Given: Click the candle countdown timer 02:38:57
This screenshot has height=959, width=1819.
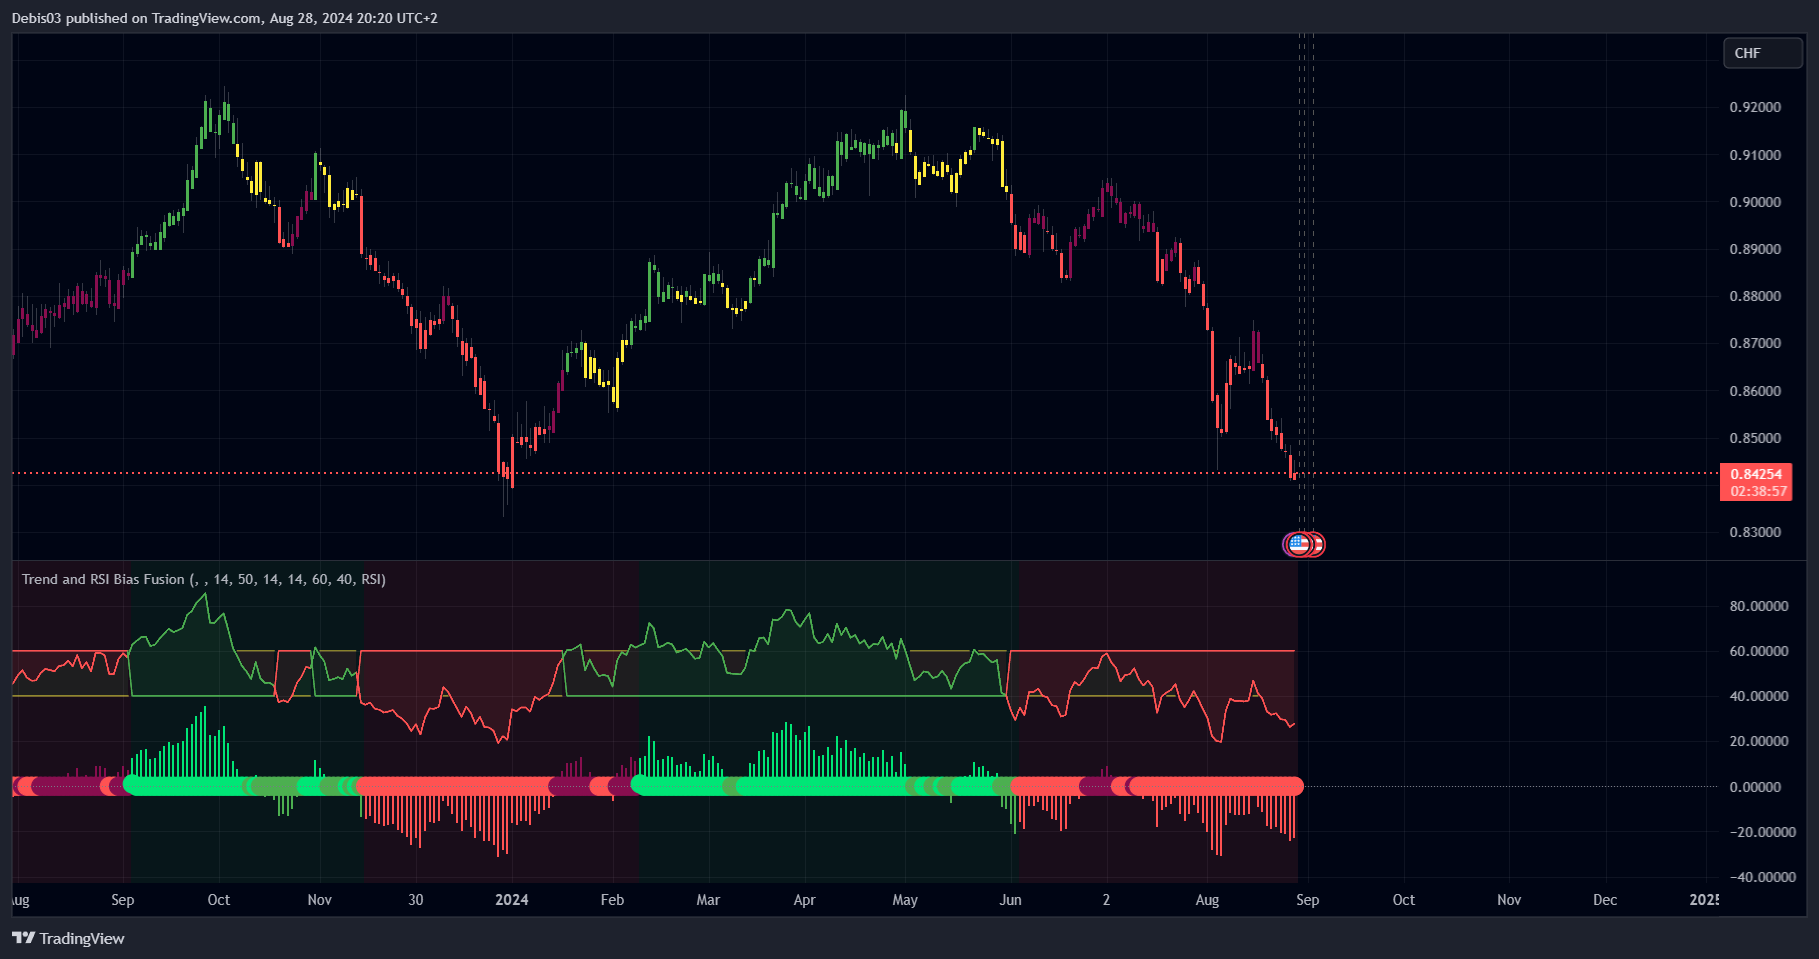Looking at the screenshot, I should (x=1758, y=491).
